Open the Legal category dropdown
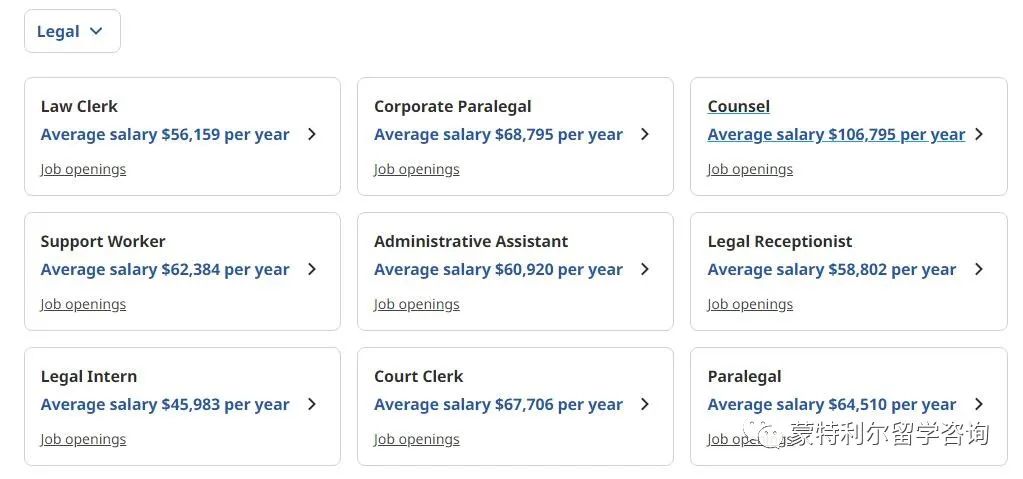1023x479 pixels. (72, 31)
